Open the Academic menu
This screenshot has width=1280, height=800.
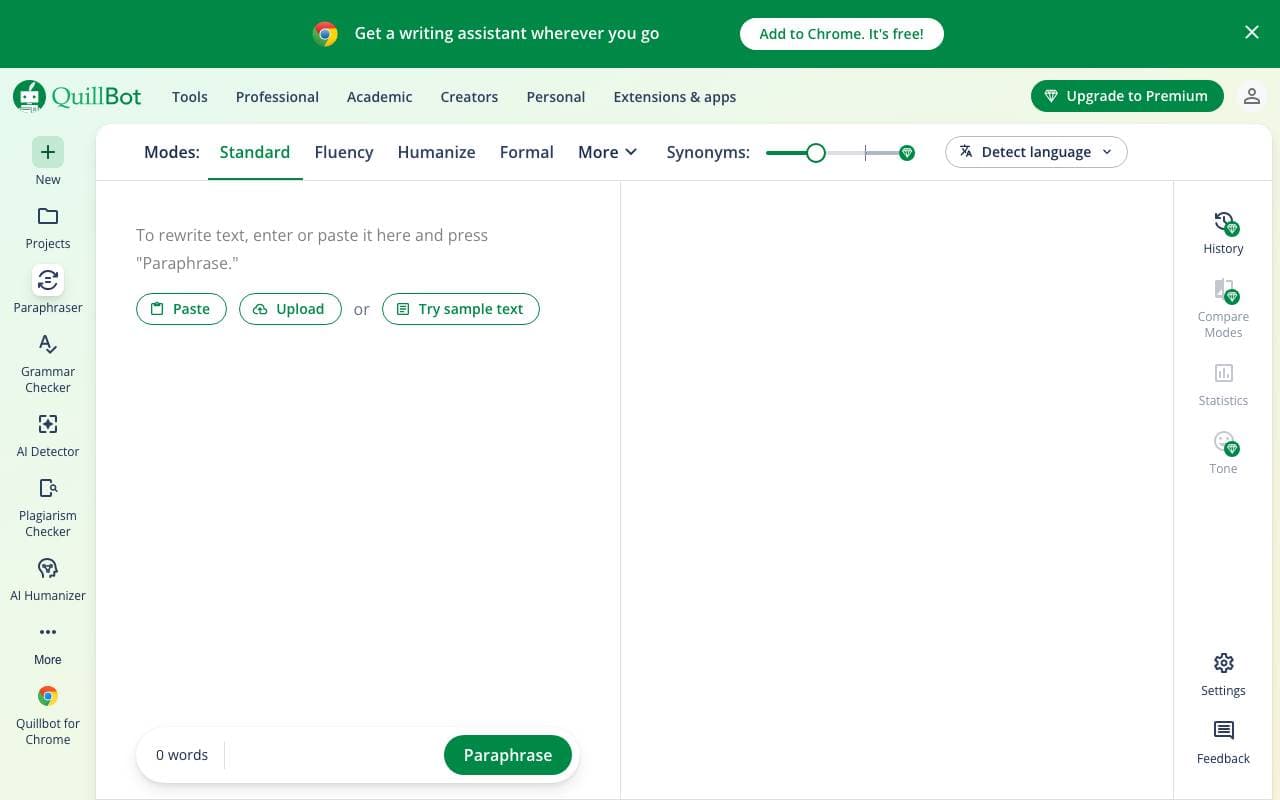(x=379, y=97)
